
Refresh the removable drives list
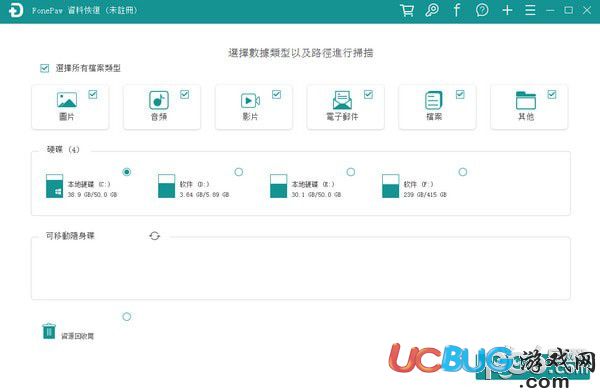(155, 236)
